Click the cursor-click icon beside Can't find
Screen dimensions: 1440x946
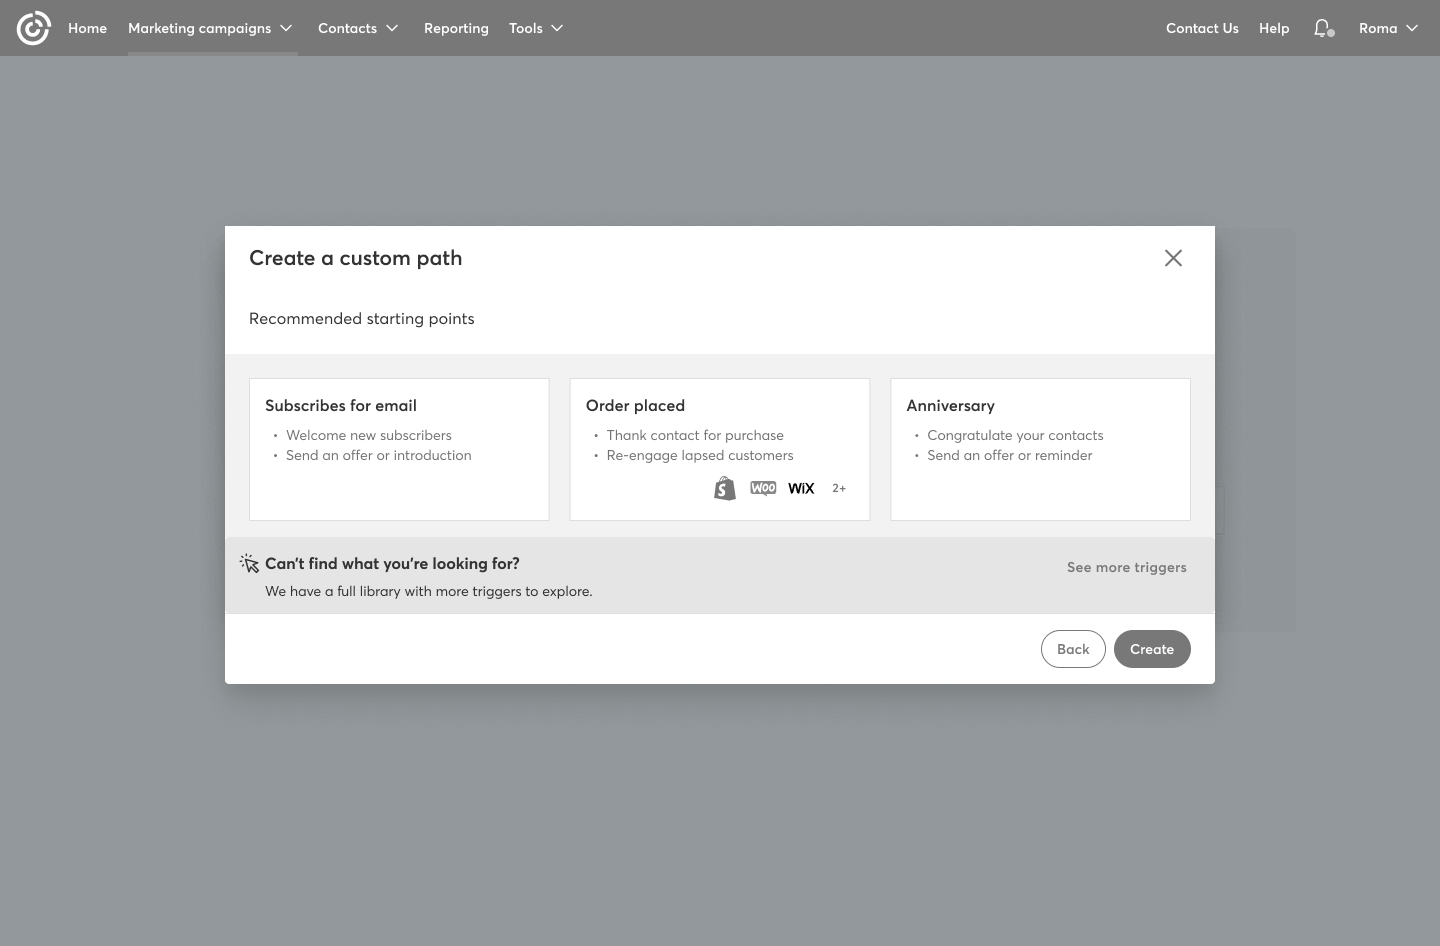tap(249, 564)
